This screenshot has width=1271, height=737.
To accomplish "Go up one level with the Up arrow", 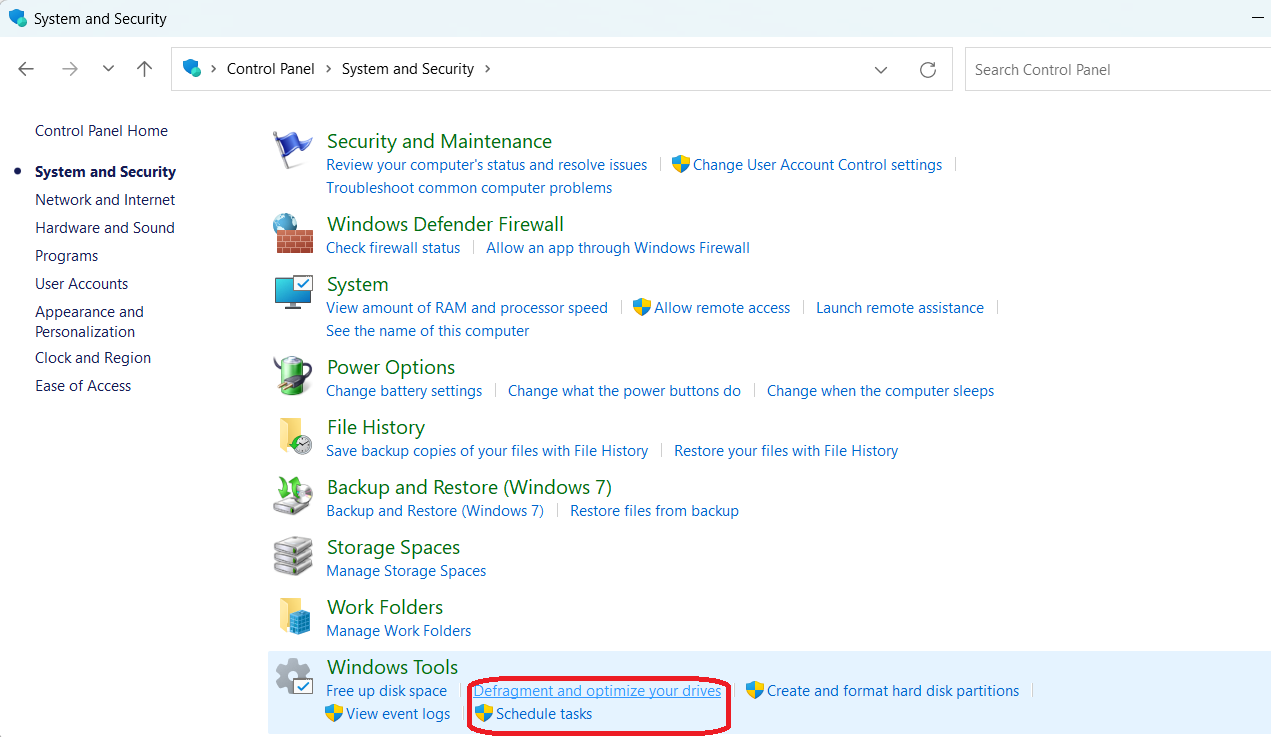I will click(145, 69).
